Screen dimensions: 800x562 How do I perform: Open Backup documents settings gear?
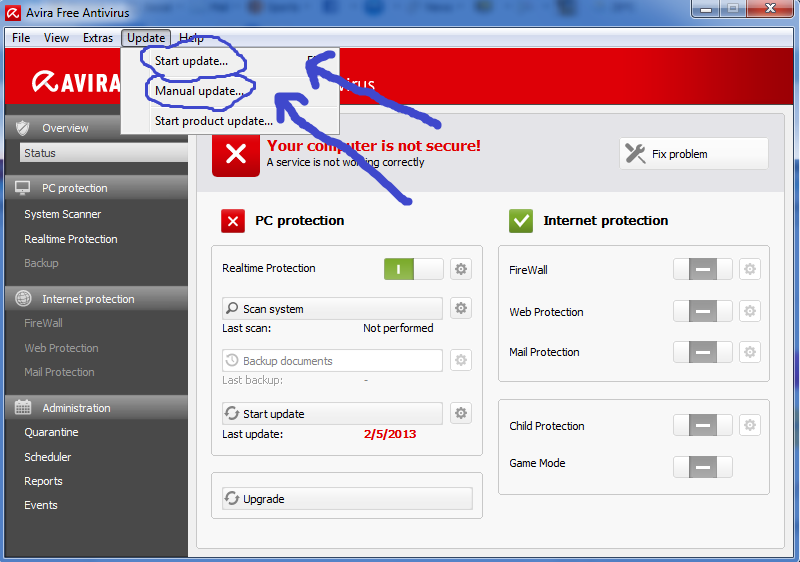pyautogui.click(x=461, y=360)
